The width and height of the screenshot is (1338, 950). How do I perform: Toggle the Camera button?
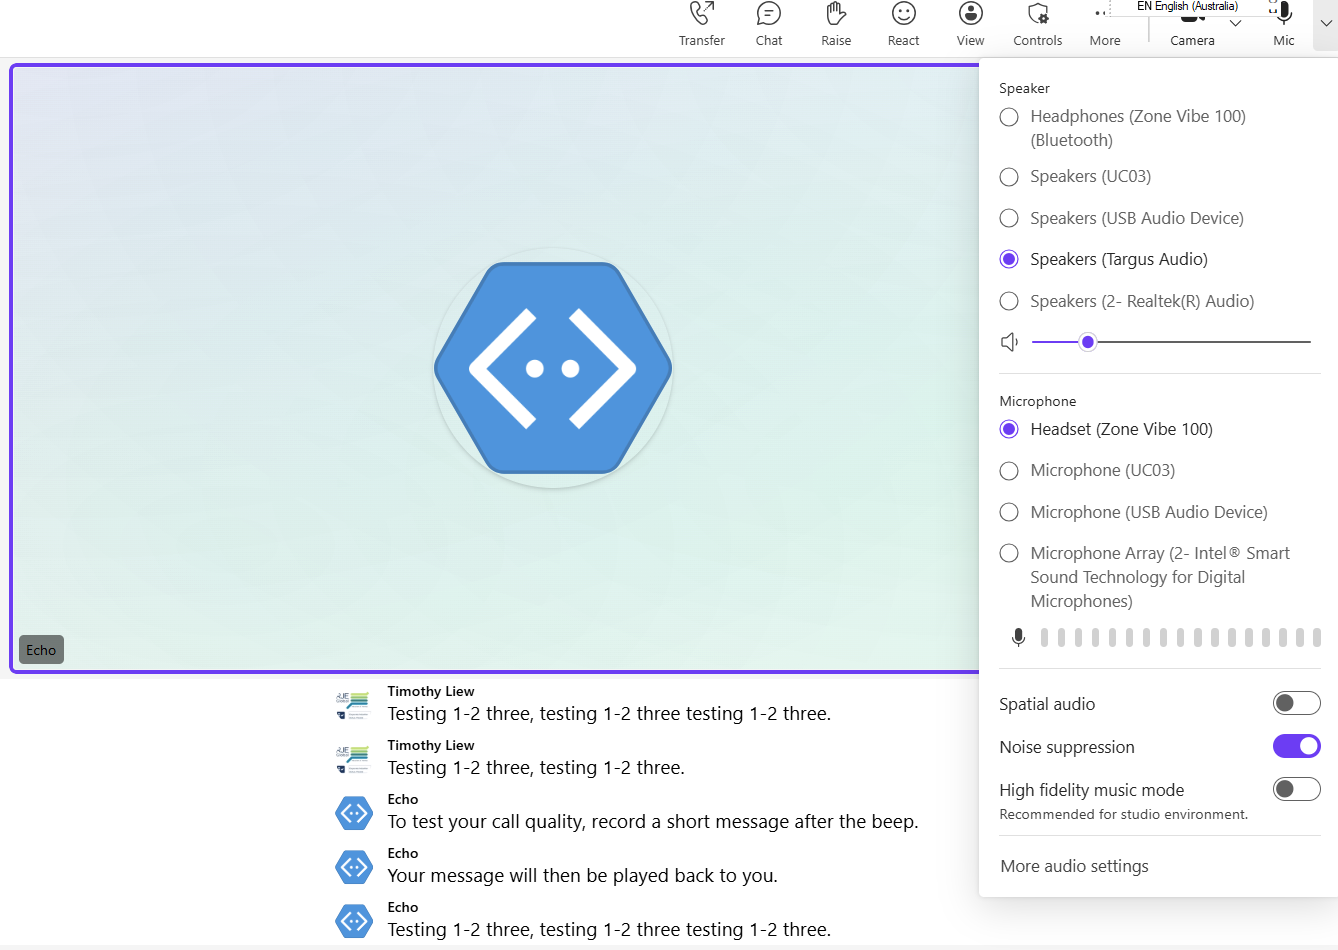[x=1192, y=27]
